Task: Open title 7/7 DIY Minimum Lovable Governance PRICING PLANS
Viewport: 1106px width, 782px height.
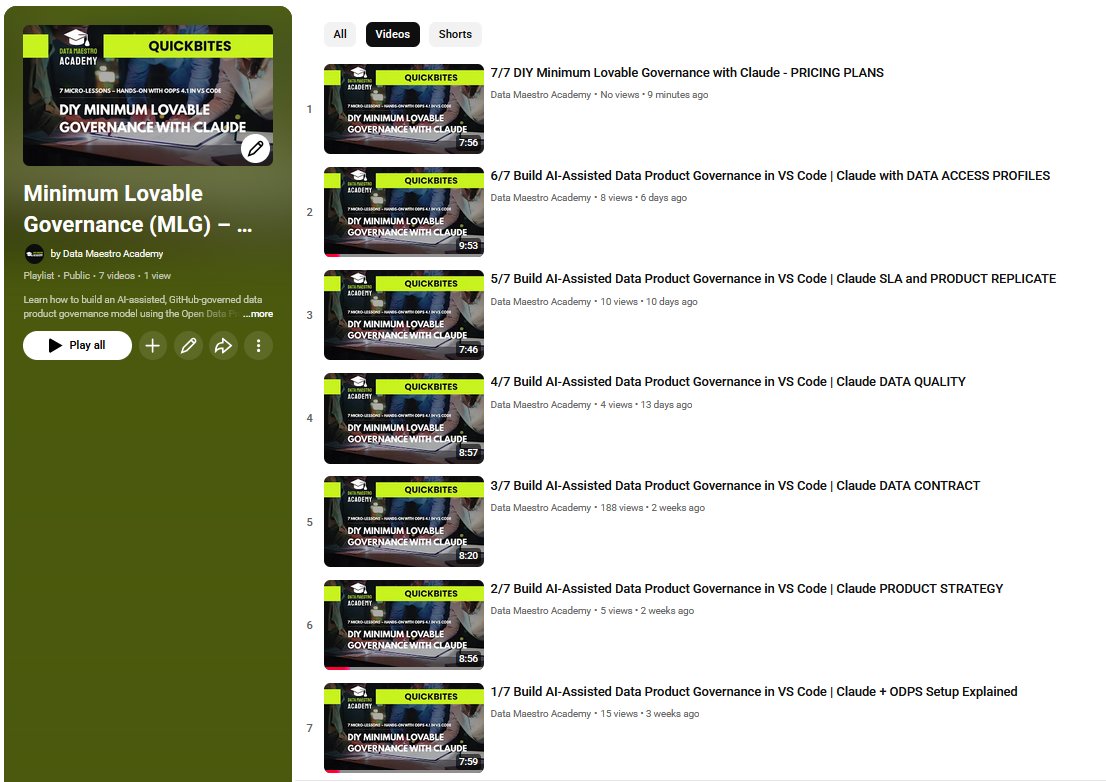Action: click(x=687, y=73)
